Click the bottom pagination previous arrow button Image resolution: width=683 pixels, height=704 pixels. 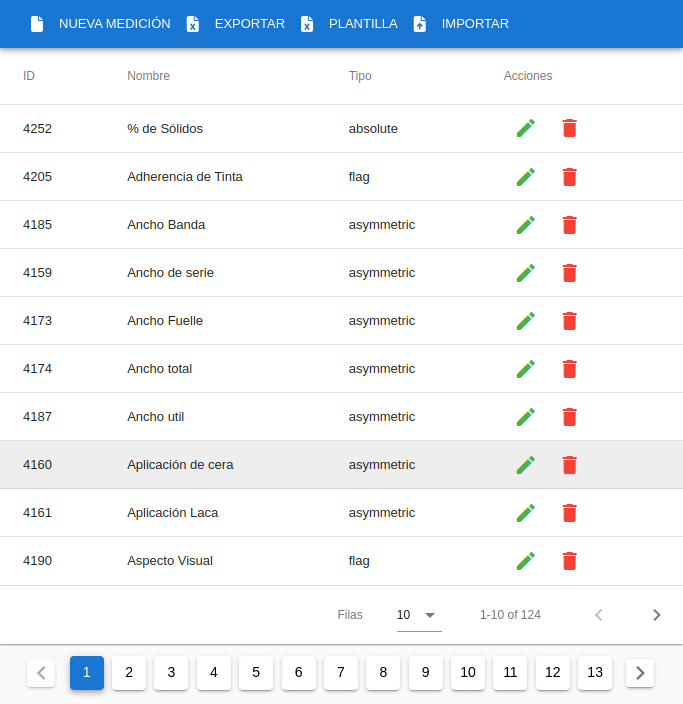[41, 673]
